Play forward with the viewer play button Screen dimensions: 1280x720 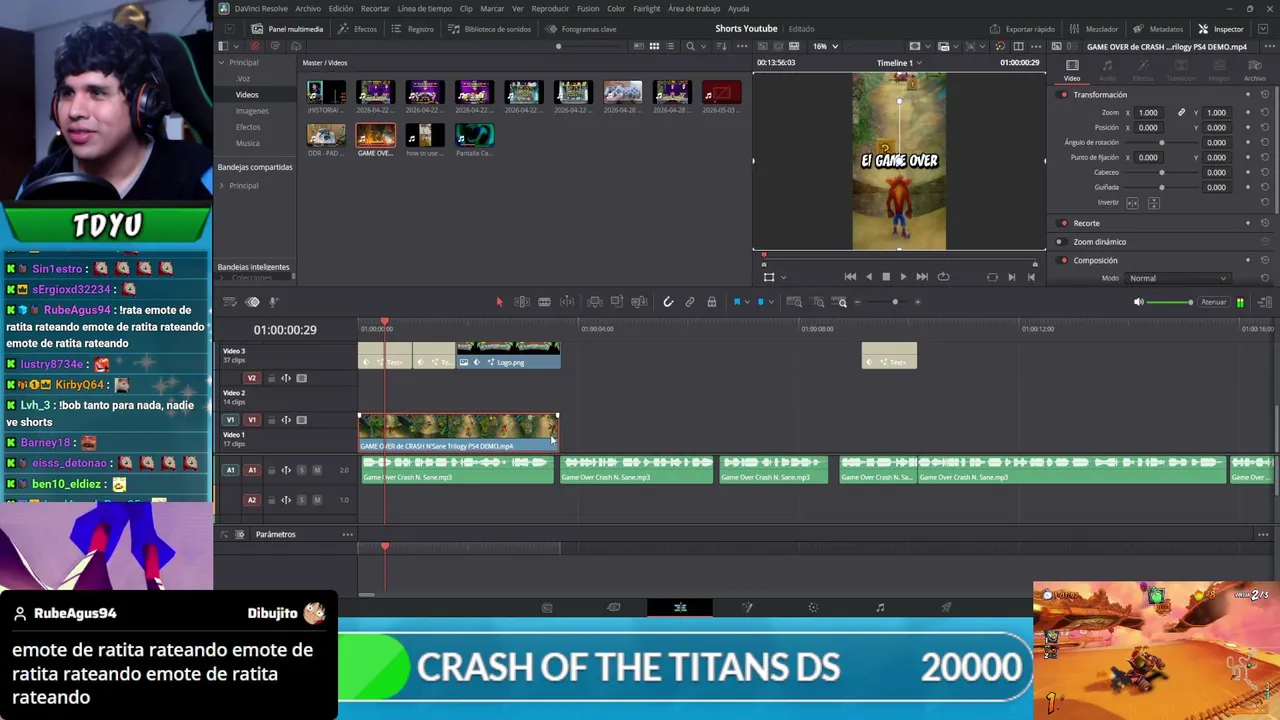(903, 277)
